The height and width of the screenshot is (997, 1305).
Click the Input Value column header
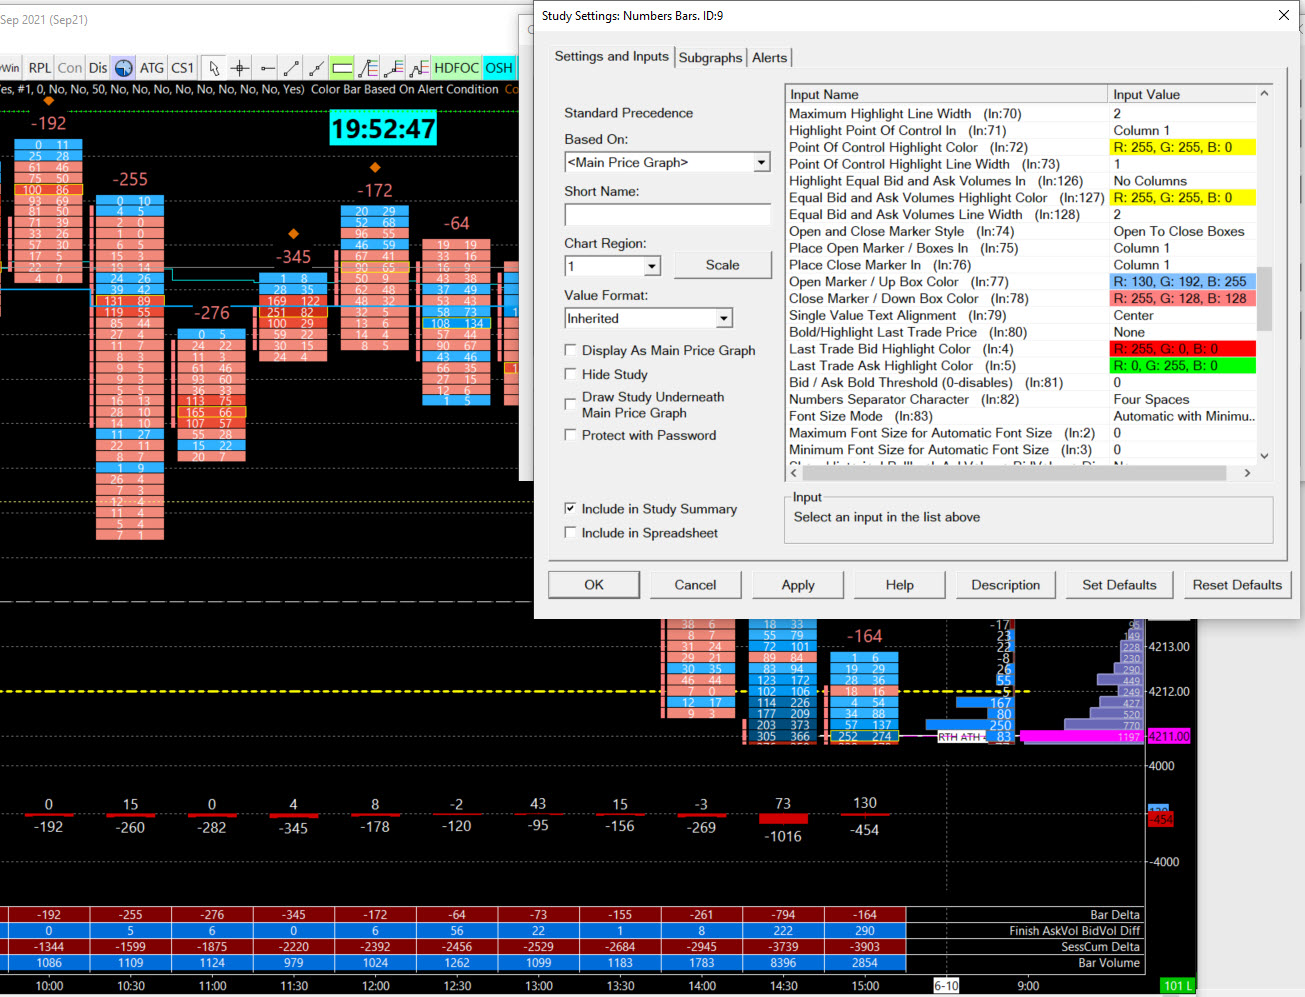point(1183,94)
